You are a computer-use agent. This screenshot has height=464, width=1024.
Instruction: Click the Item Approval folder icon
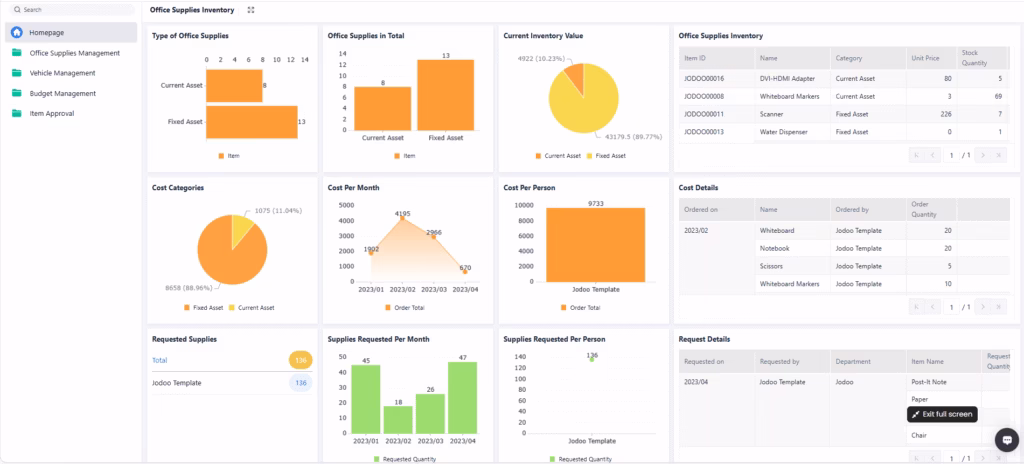(x=17, y=113)
